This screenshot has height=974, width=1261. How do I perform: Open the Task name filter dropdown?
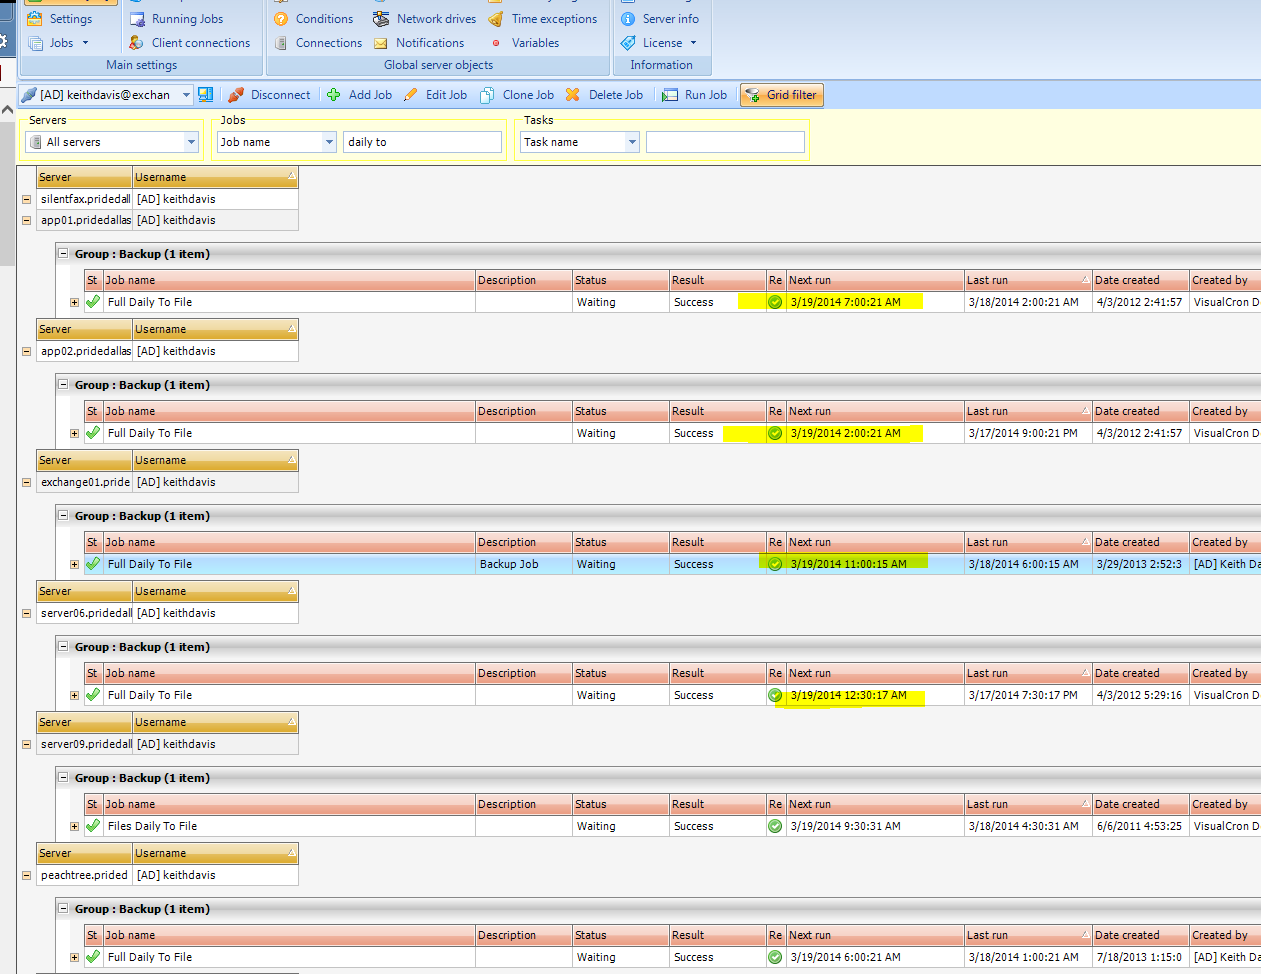(632, 142)
